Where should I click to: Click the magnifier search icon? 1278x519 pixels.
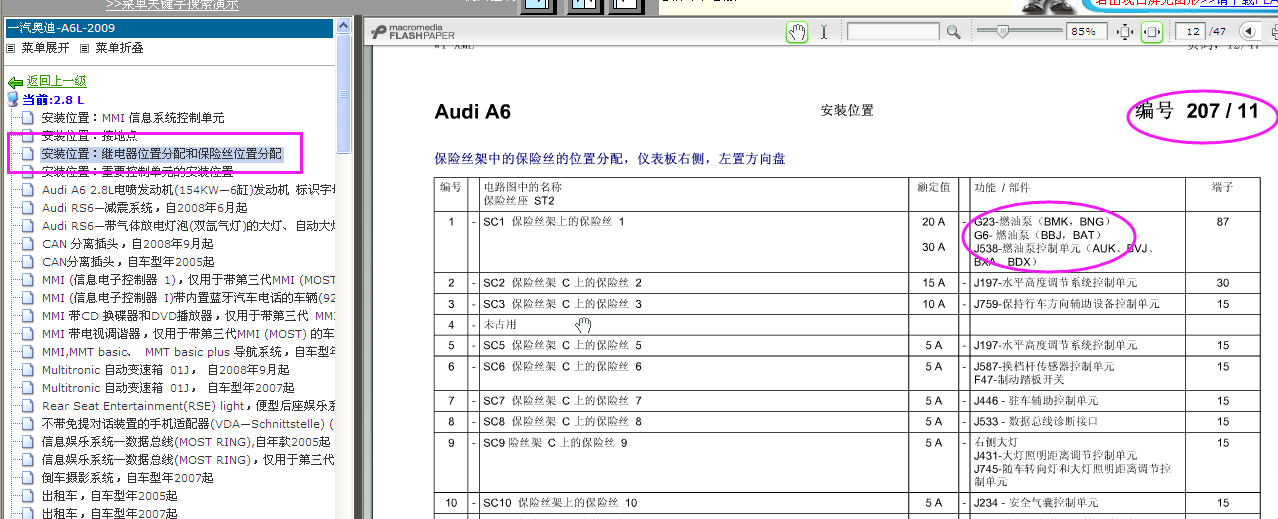953,32
